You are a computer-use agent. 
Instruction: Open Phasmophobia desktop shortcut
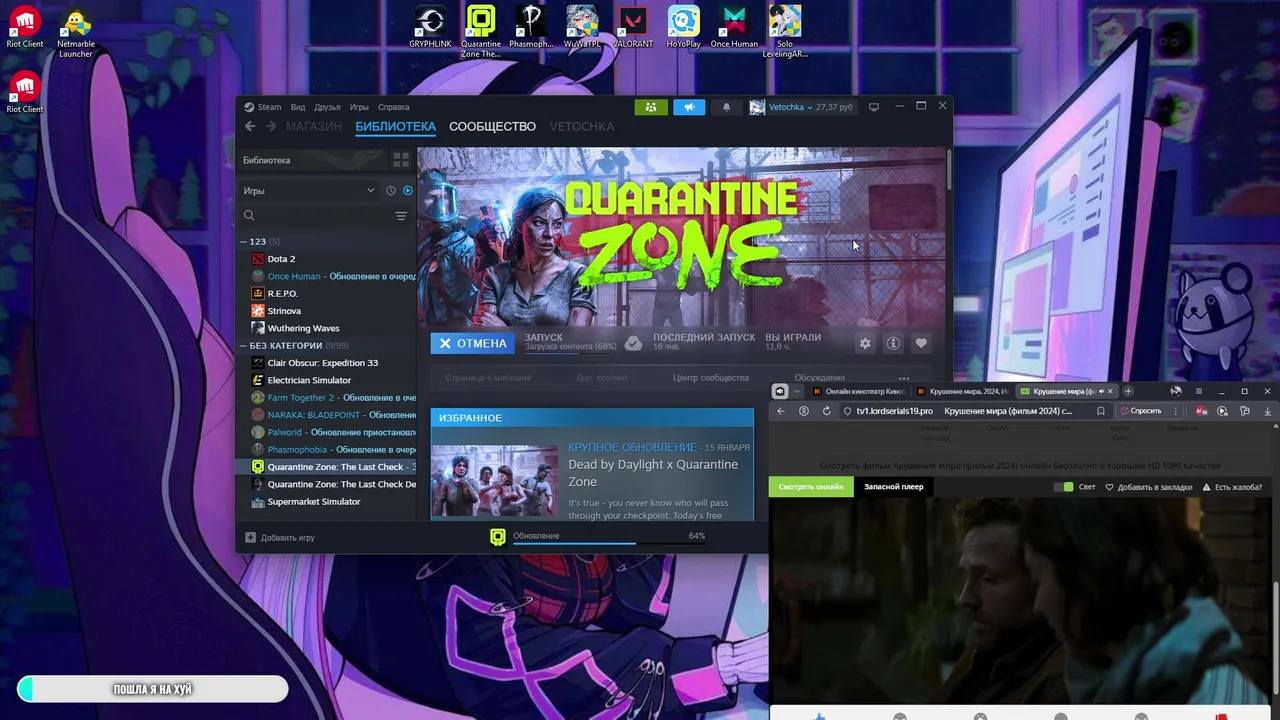click(531, 27)
